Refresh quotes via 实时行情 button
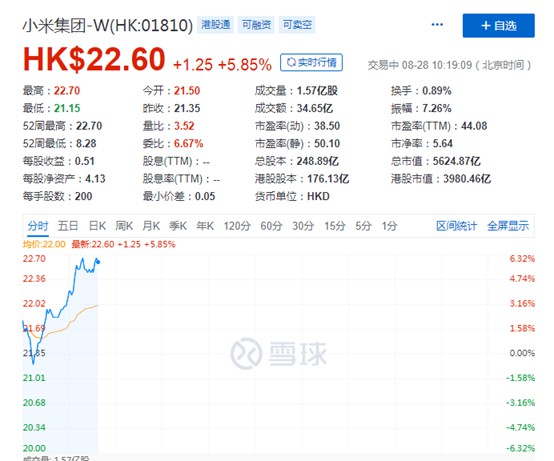This screenshot has height=461, width=554. click(x=311, y=63)
